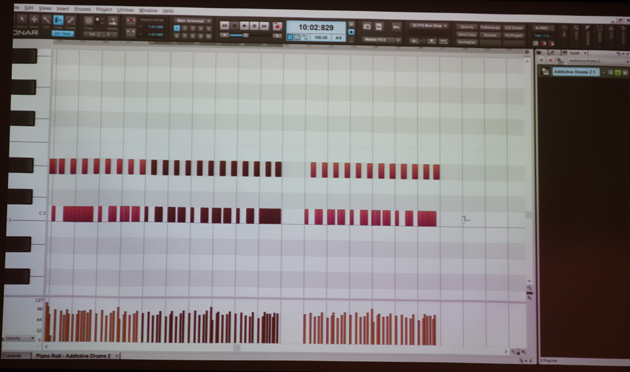Select the Erase tool

[71, 20]
